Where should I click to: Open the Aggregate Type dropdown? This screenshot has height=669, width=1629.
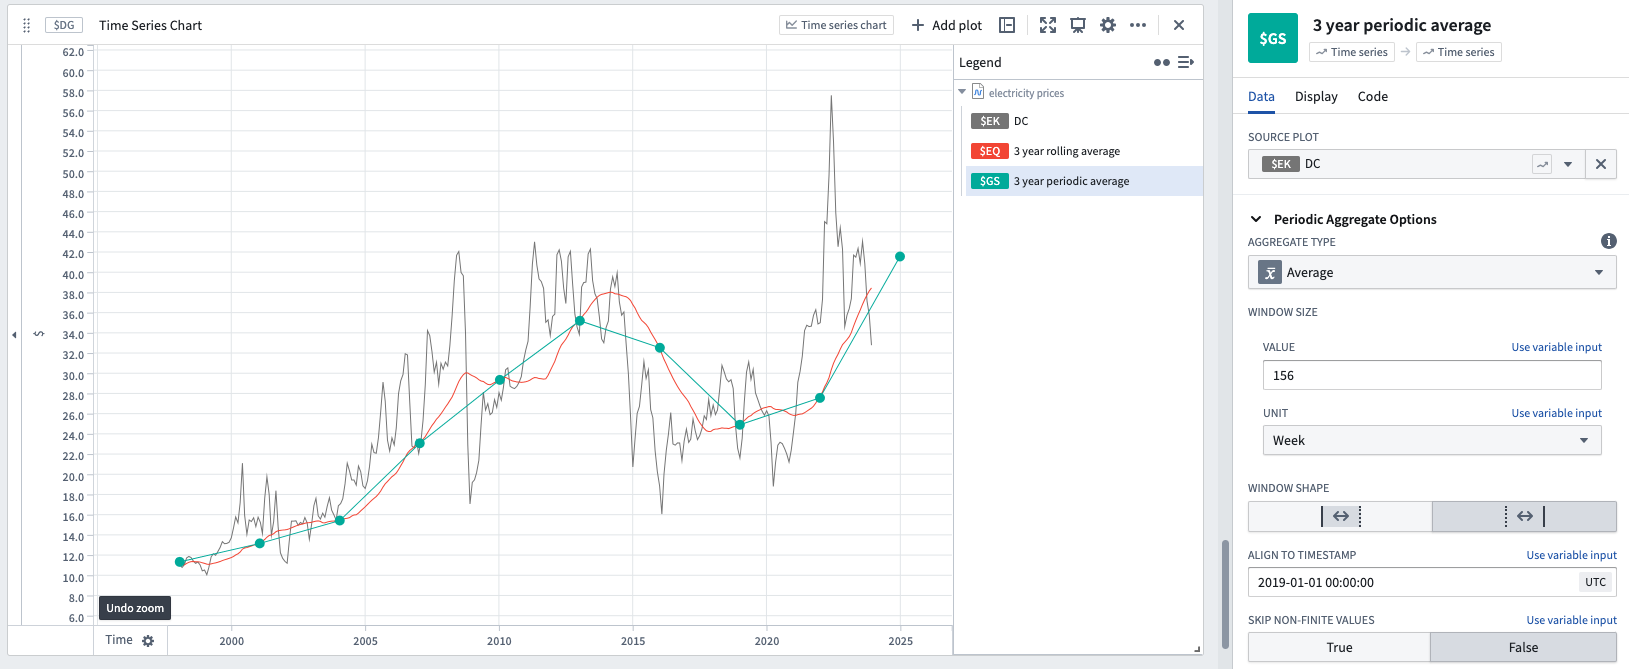pyautogui.click(x=1432, y=272)
